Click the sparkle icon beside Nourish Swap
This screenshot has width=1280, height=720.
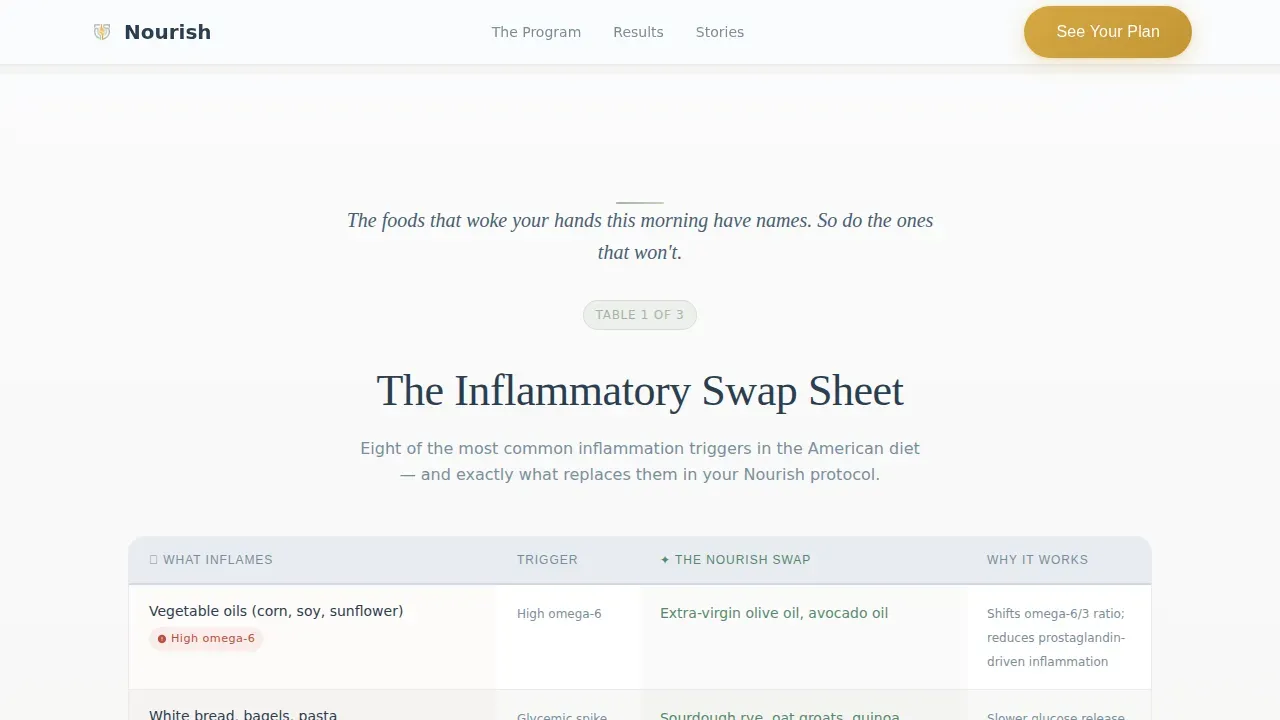(665, 560)
